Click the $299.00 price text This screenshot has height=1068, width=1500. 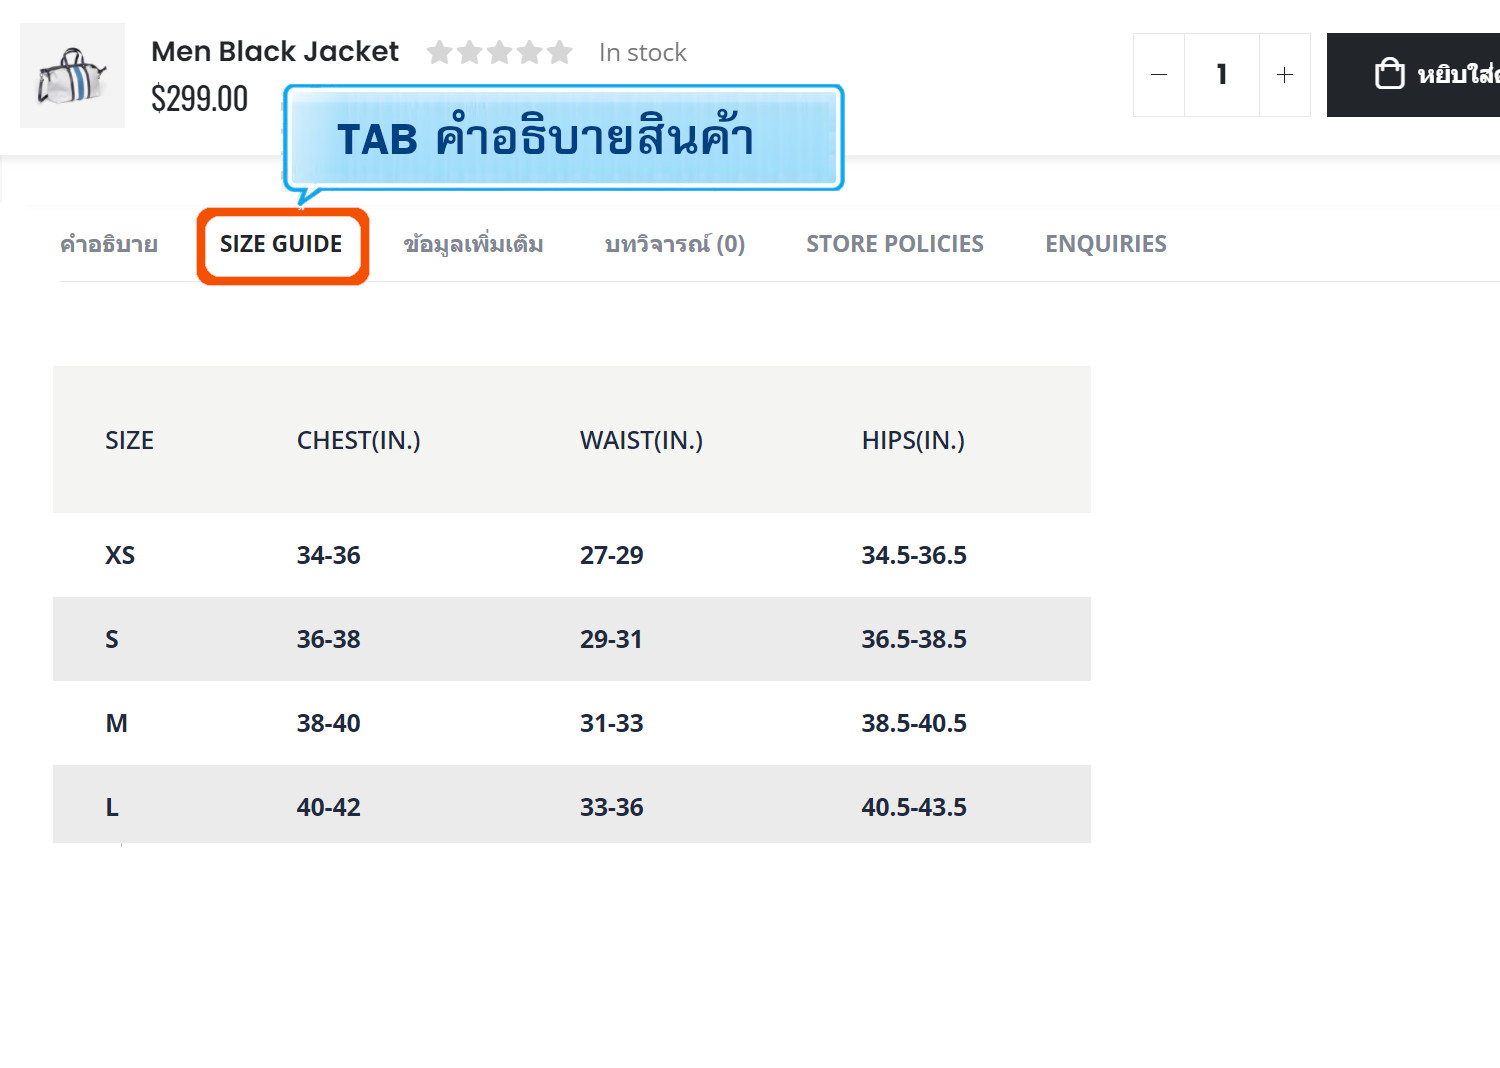point(200,98)
